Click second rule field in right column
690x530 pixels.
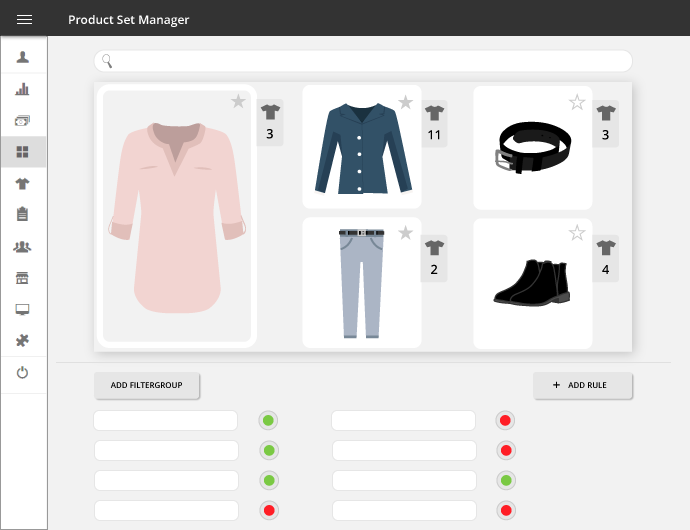(404, 450)
